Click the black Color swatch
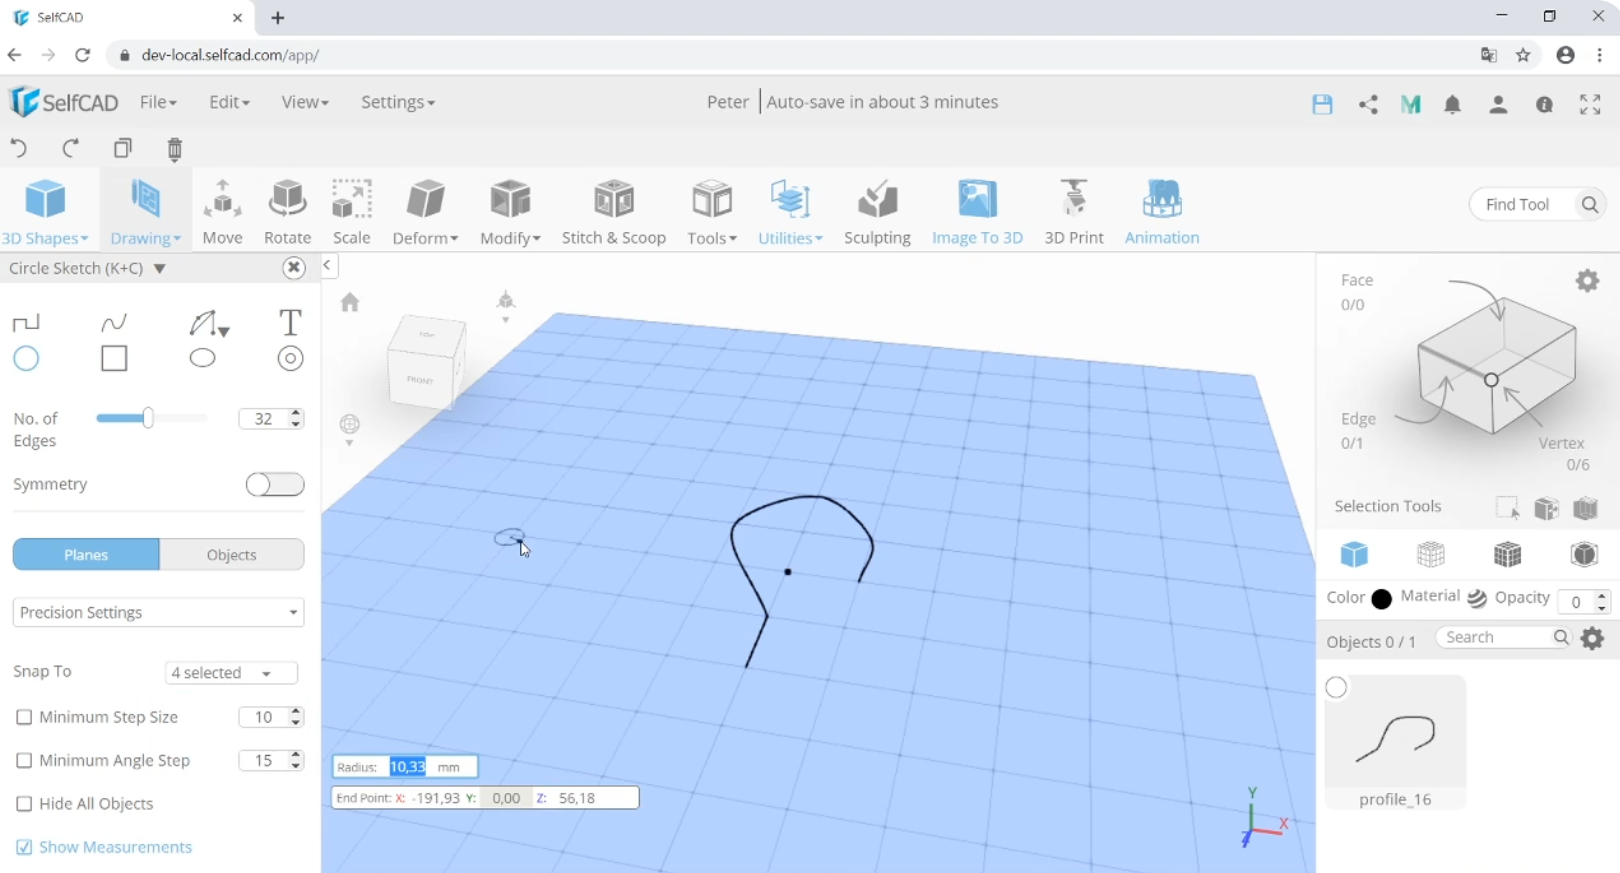The width and height of the screenshot is (1620, 873). click(x=1381, y=599)
